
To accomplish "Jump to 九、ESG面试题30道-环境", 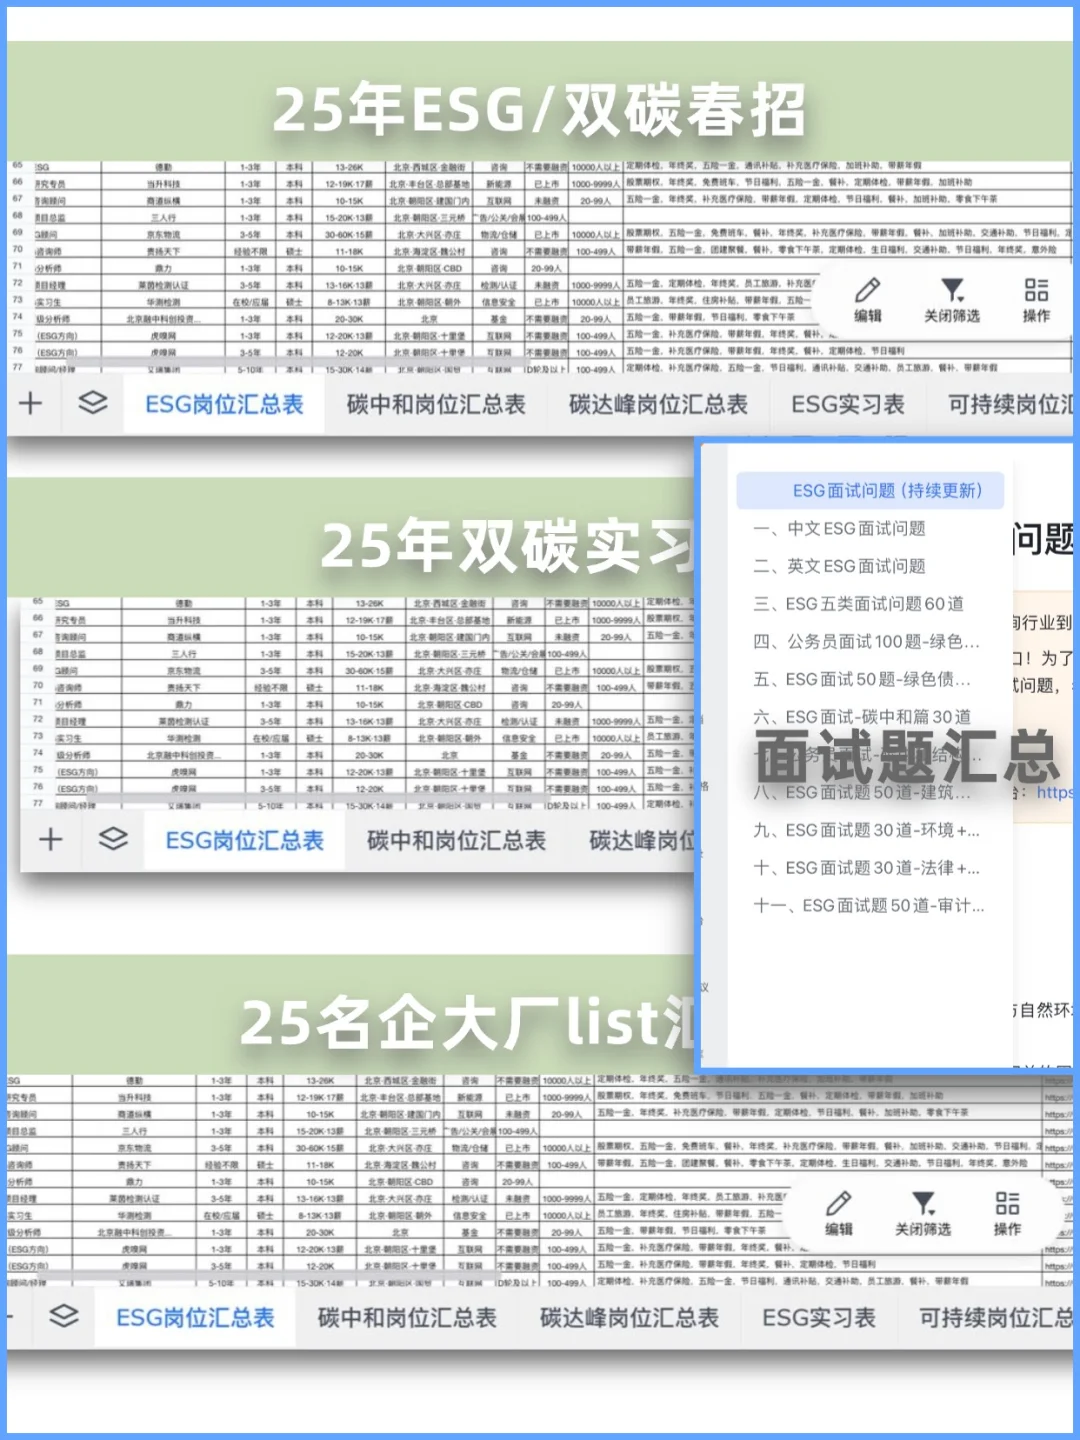I will (866, 830).
